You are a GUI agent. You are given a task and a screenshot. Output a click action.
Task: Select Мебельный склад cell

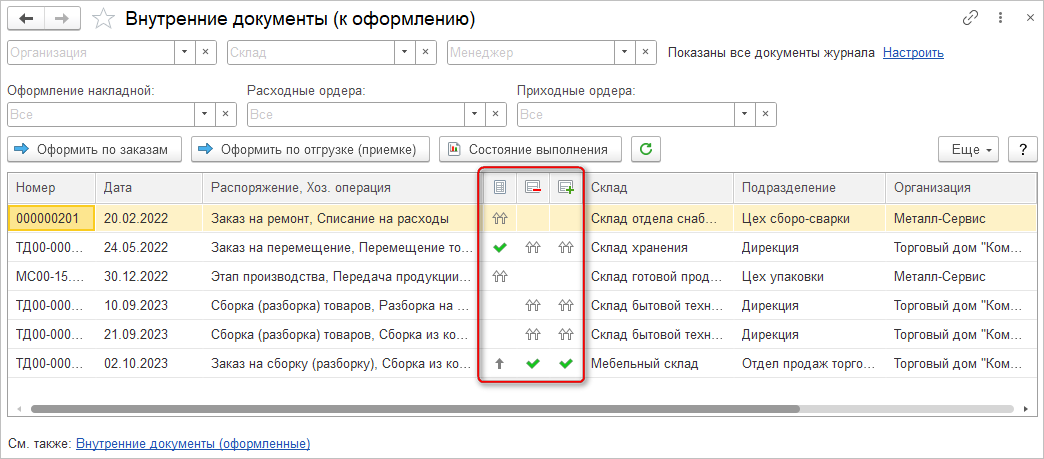click(x=658, y=364)
